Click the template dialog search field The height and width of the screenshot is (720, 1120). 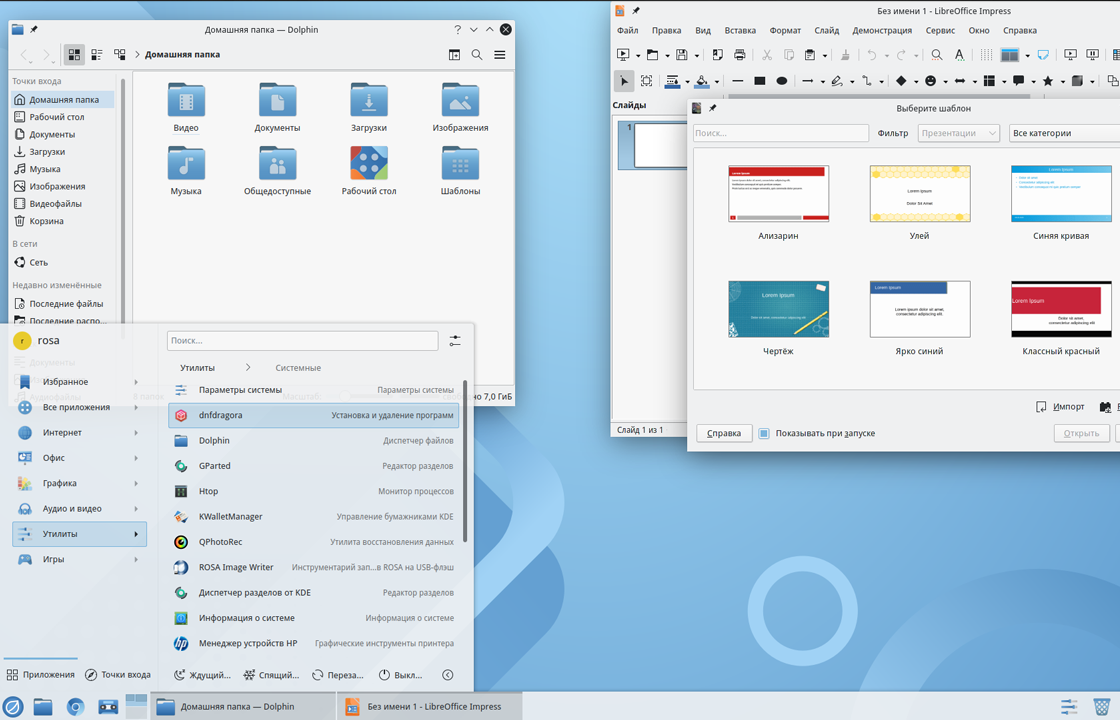coord(781,133)
